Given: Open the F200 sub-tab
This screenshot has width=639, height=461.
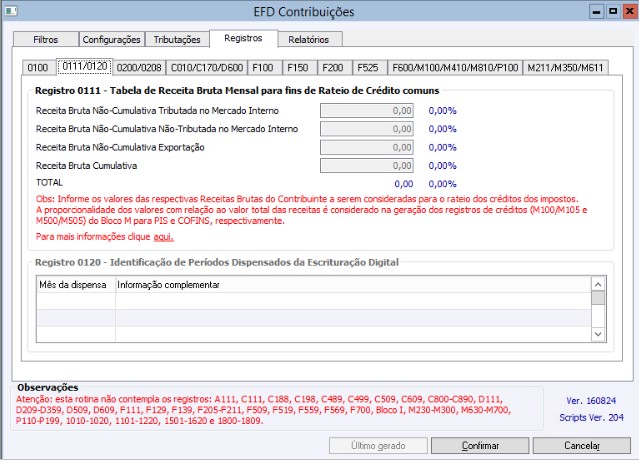Looking at the screenshot, I should click(x=333, y=68).
